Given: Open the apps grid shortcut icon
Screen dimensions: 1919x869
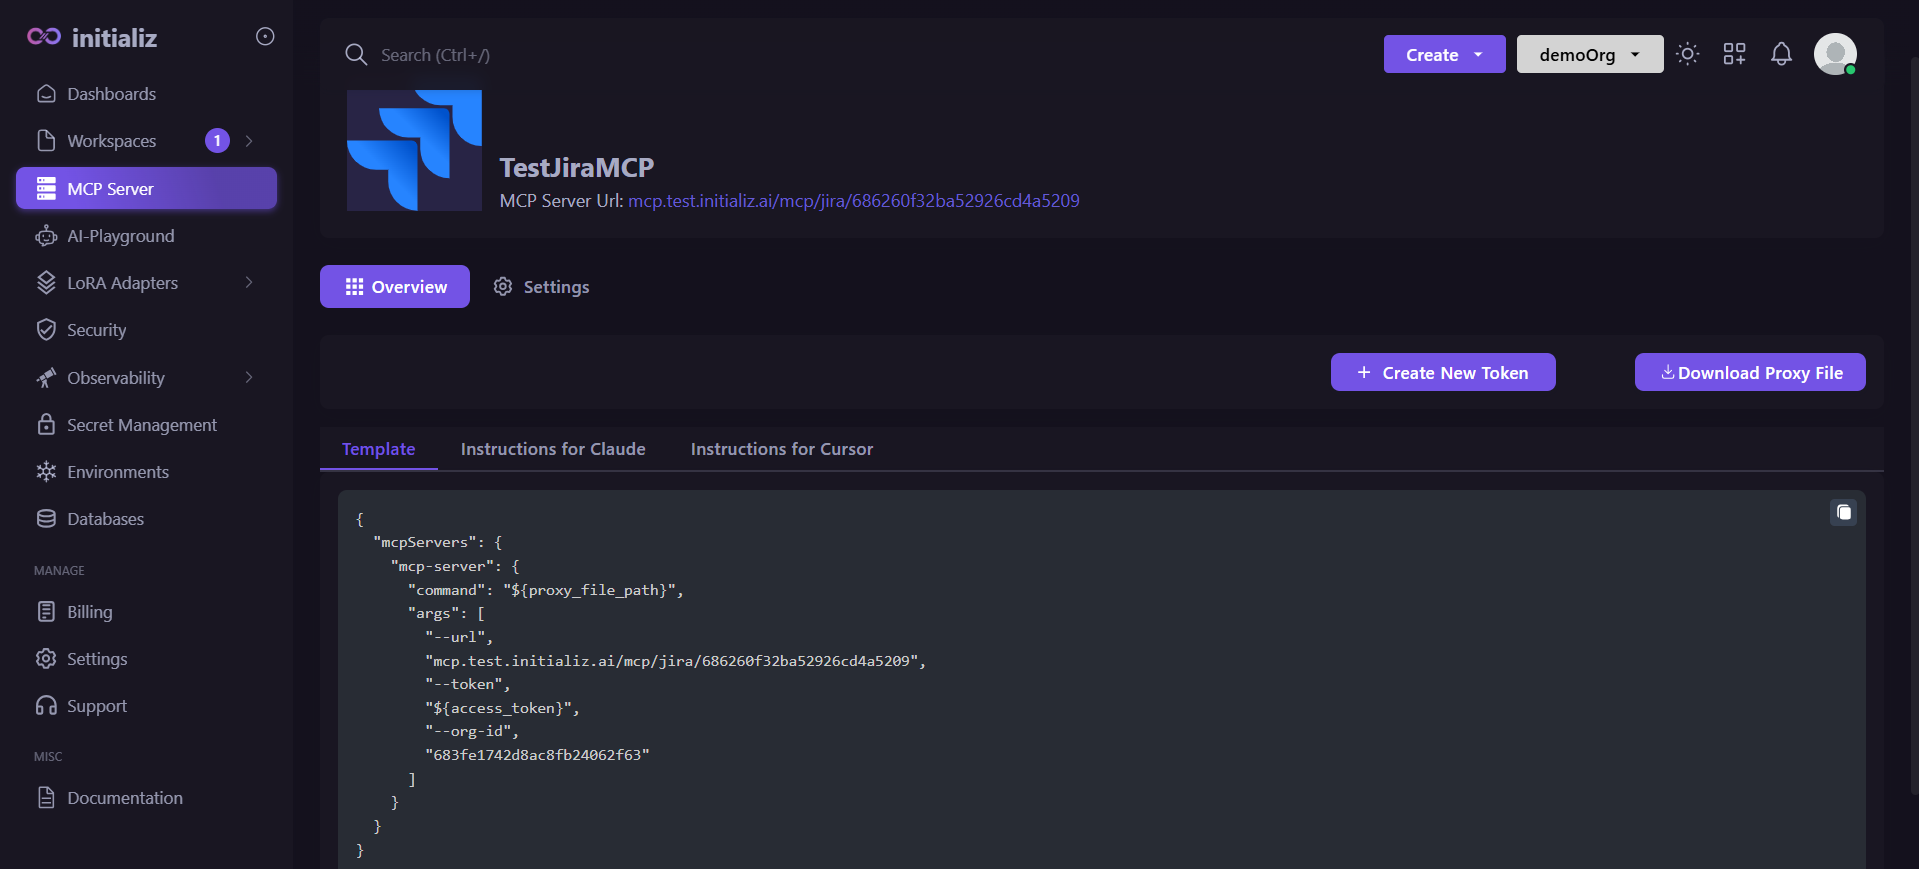Looking at the screenshot, I should coord(1735,54).
